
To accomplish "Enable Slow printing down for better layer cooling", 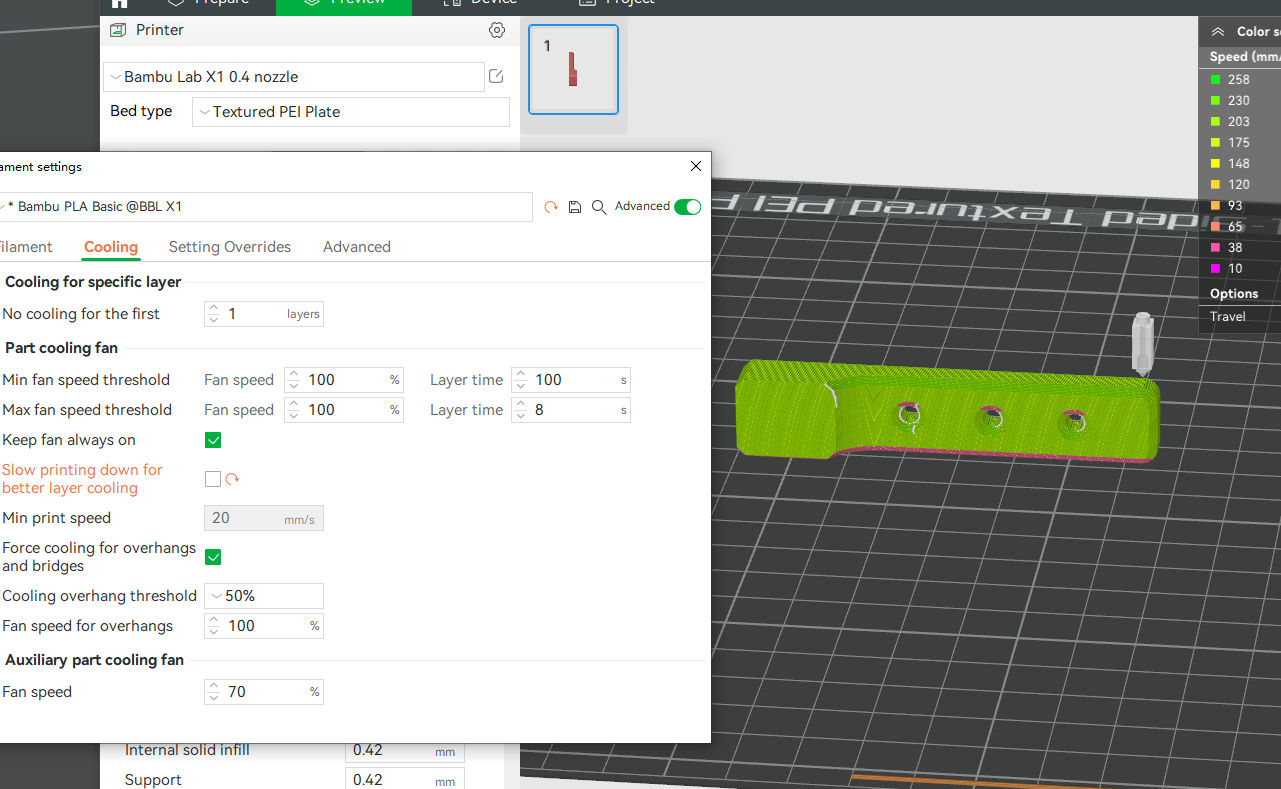I will pyautogui.click(x=213, y=478).
